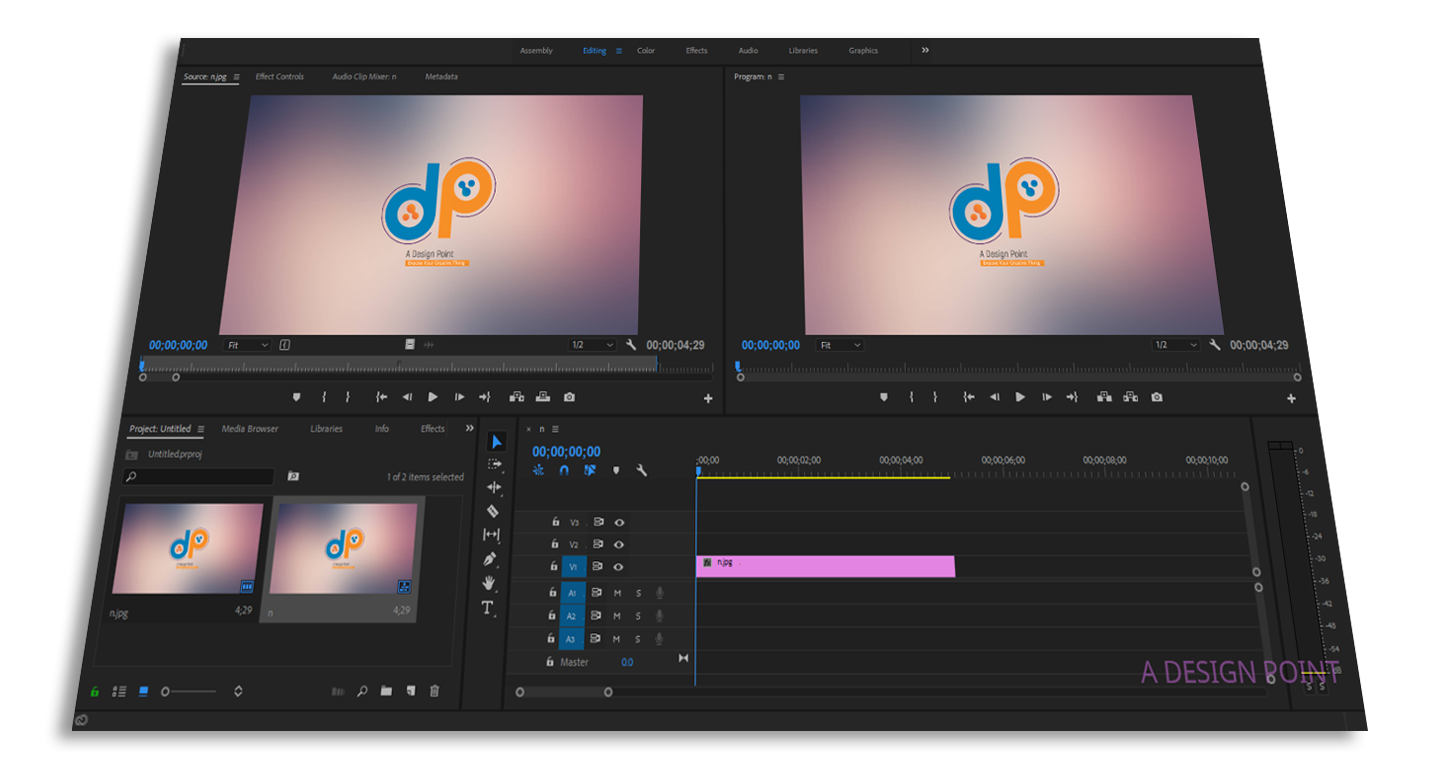This screenshot has width=1440, height=770.
Task: Open Effect Controls tab
Action: click(280, 77)
